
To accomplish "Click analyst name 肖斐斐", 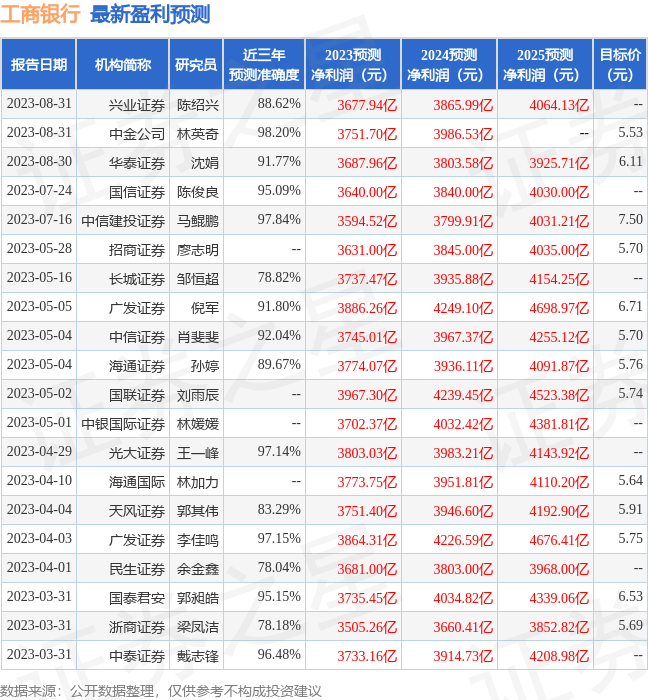I will click(198, 337).
